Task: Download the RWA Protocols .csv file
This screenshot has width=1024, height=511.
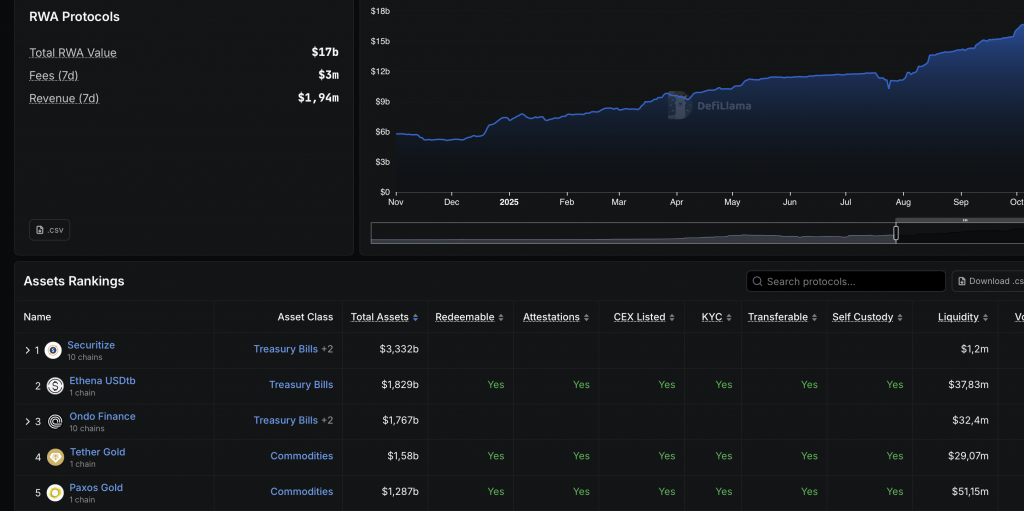Action: point(50,230)
